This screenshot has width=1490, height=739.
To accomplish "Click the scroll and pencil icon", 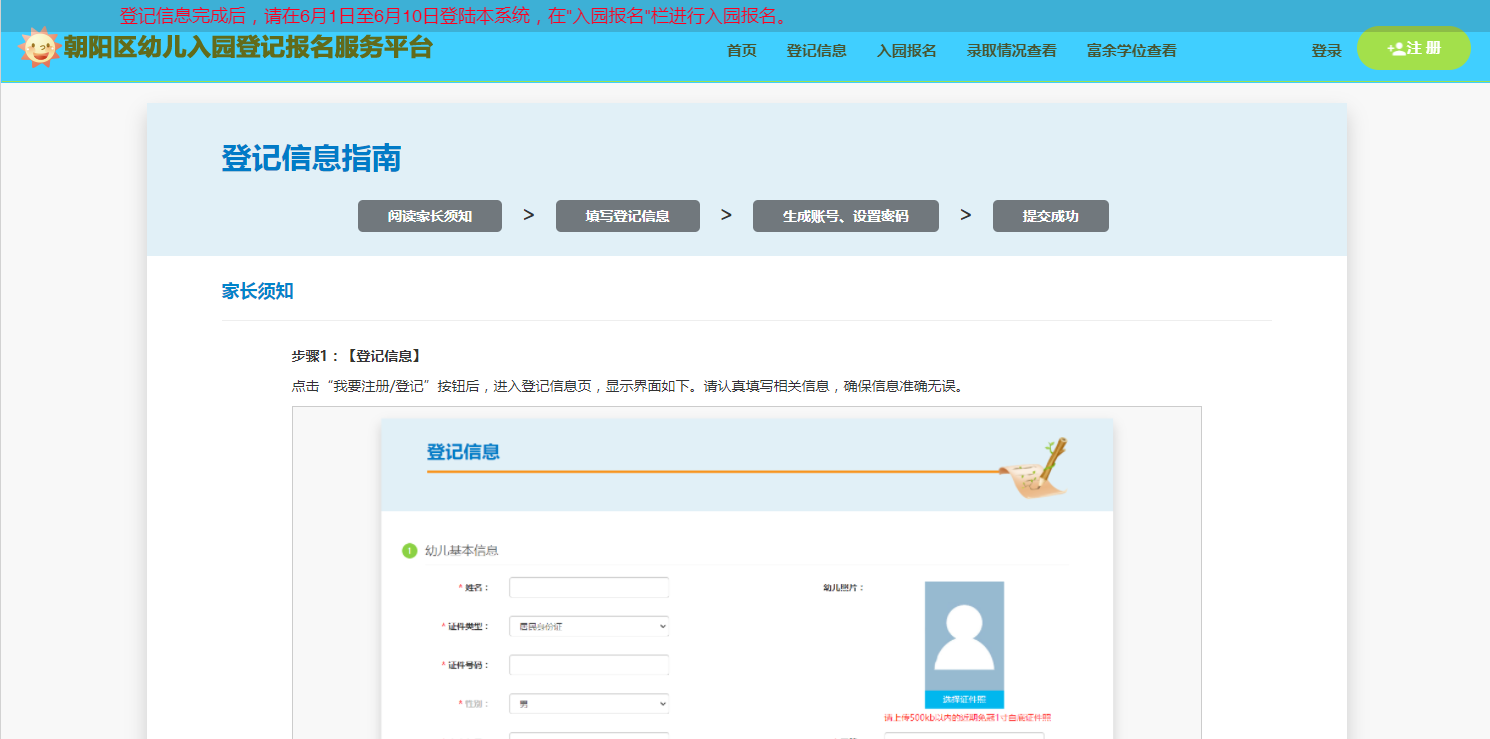I will pyautogui.click(x=1037, y=468).
